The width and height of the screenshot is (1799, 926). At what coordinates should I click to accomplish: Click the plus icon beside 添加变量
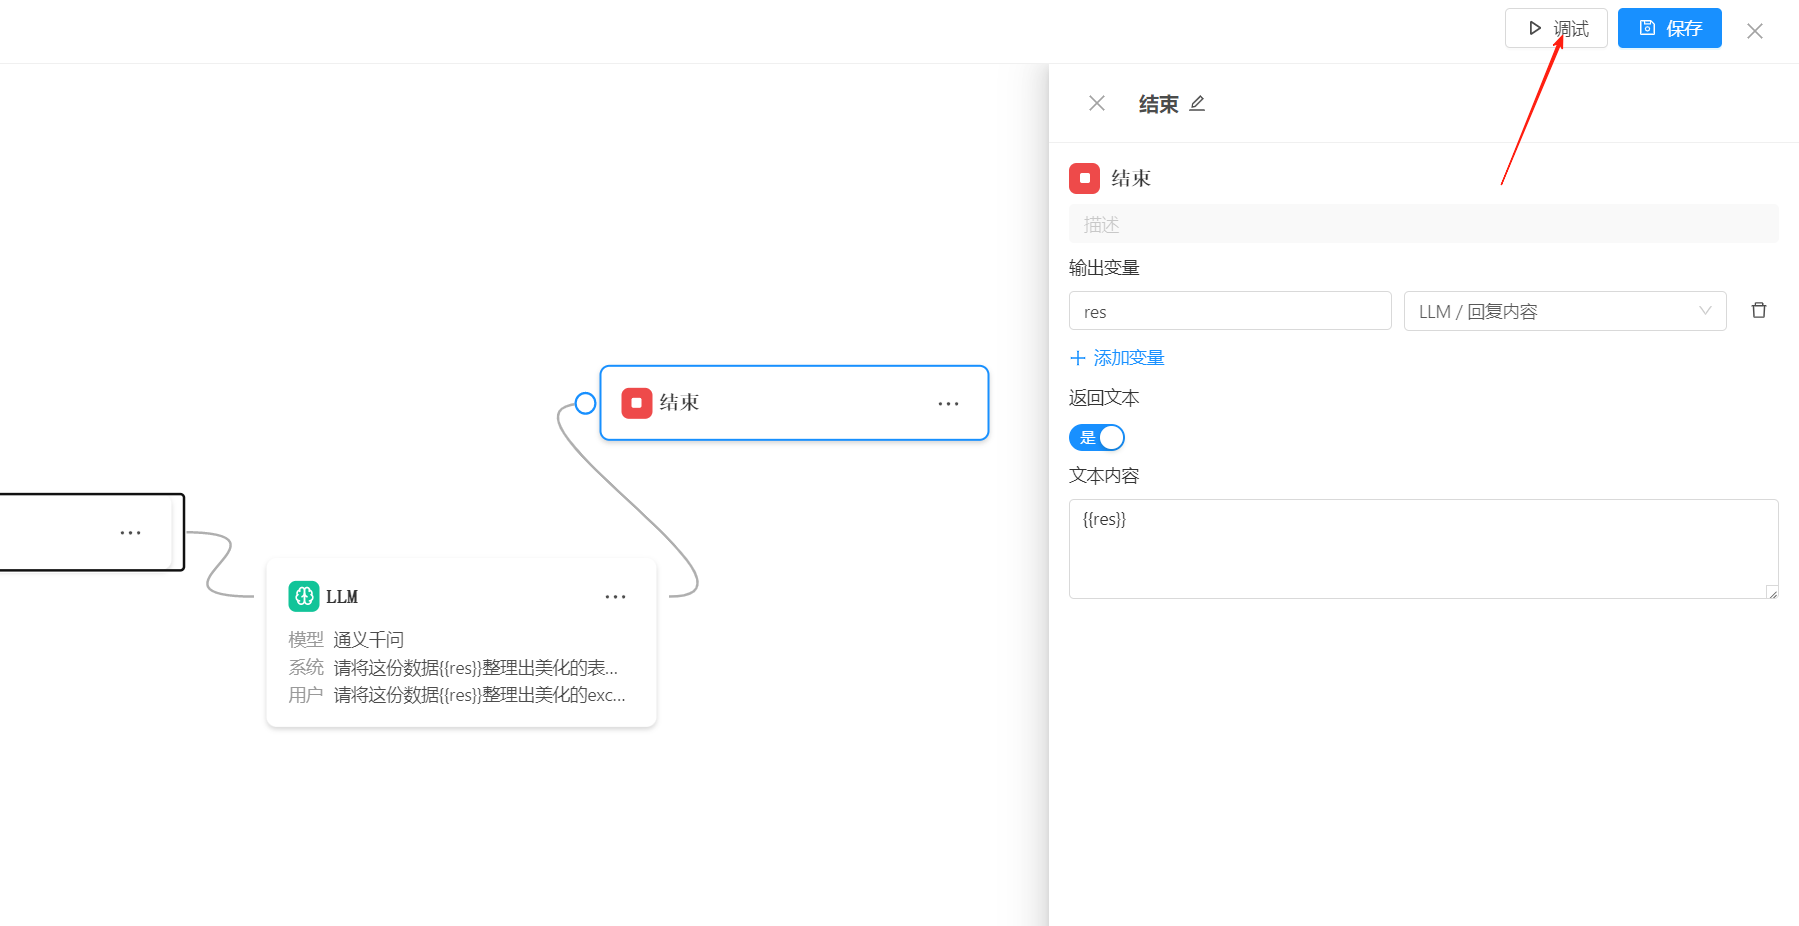[1078, 358]
